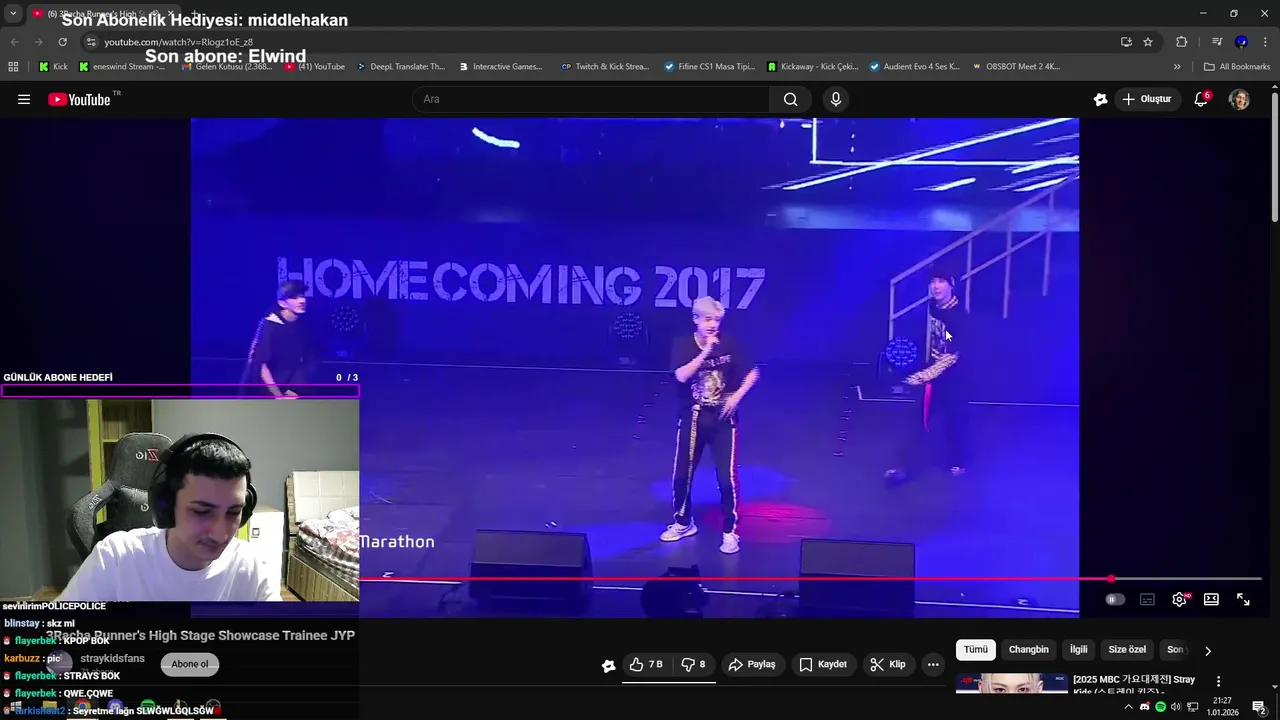Start voice search with the microphone
Viewport: 1280px width, 720px height.
pyautogui.click(x=836, y=99)
